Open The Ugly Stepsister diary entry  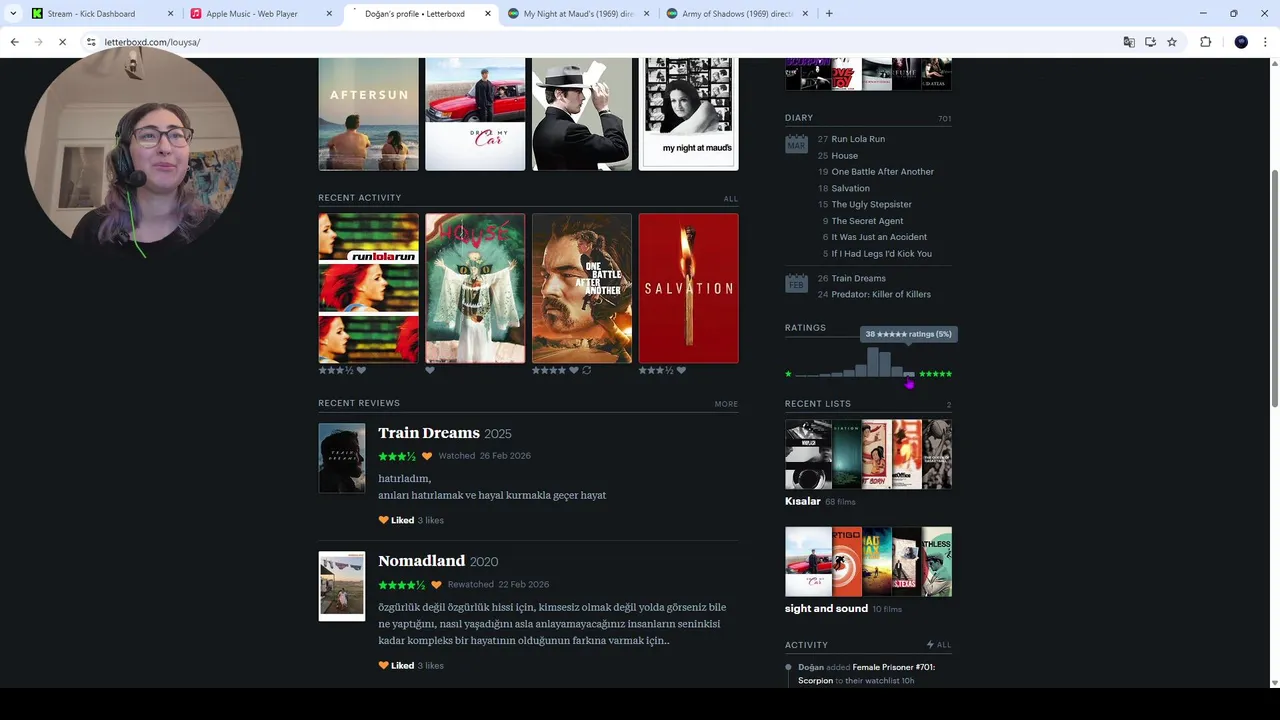[872, 204]
